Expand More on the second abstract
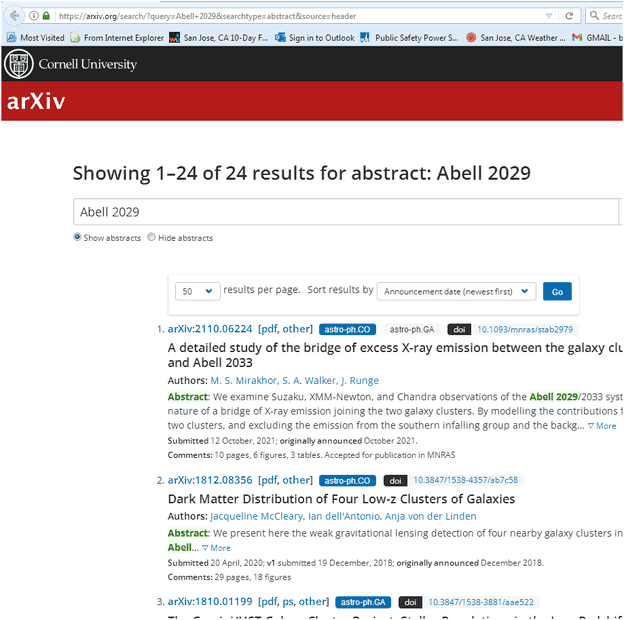The width and height of the screenshot is (624, 620). click(216, 548)
